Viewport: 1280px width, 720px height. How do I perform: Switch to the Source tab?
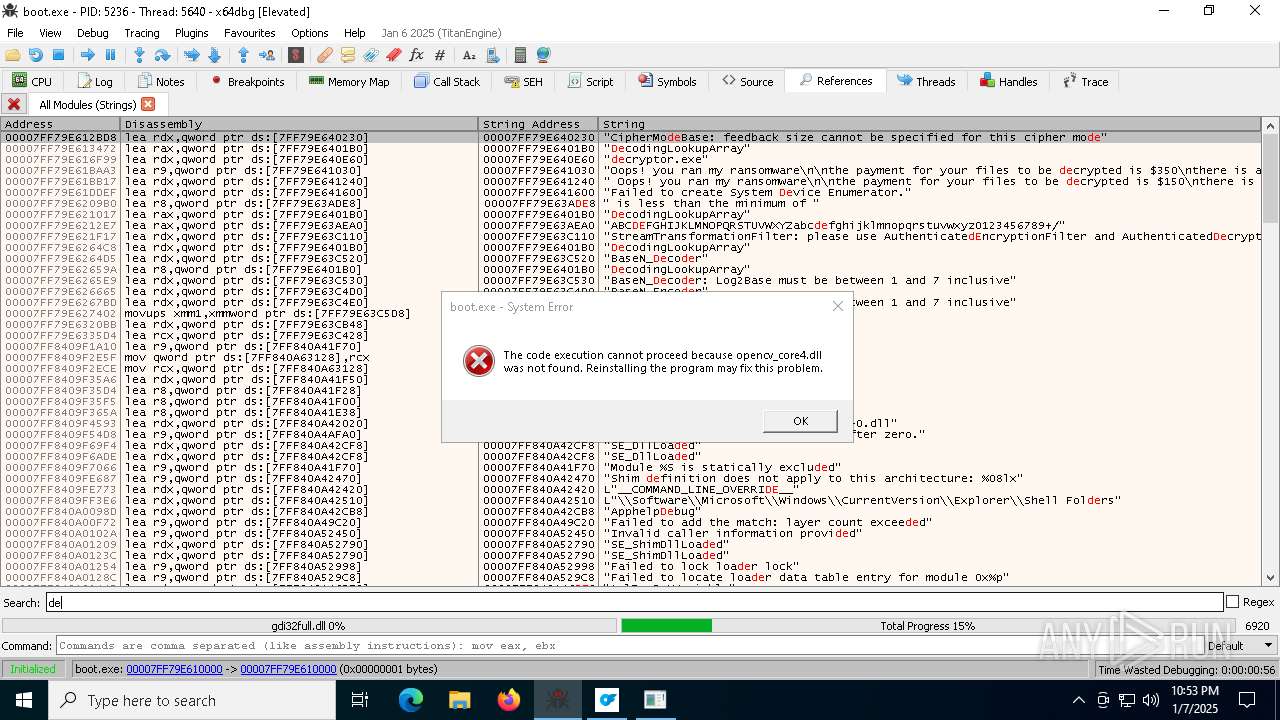coord(748,82)
